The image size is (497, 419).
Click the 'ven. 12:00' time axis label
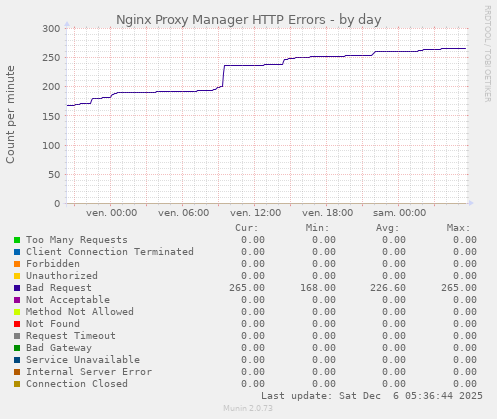pos(255,213)
